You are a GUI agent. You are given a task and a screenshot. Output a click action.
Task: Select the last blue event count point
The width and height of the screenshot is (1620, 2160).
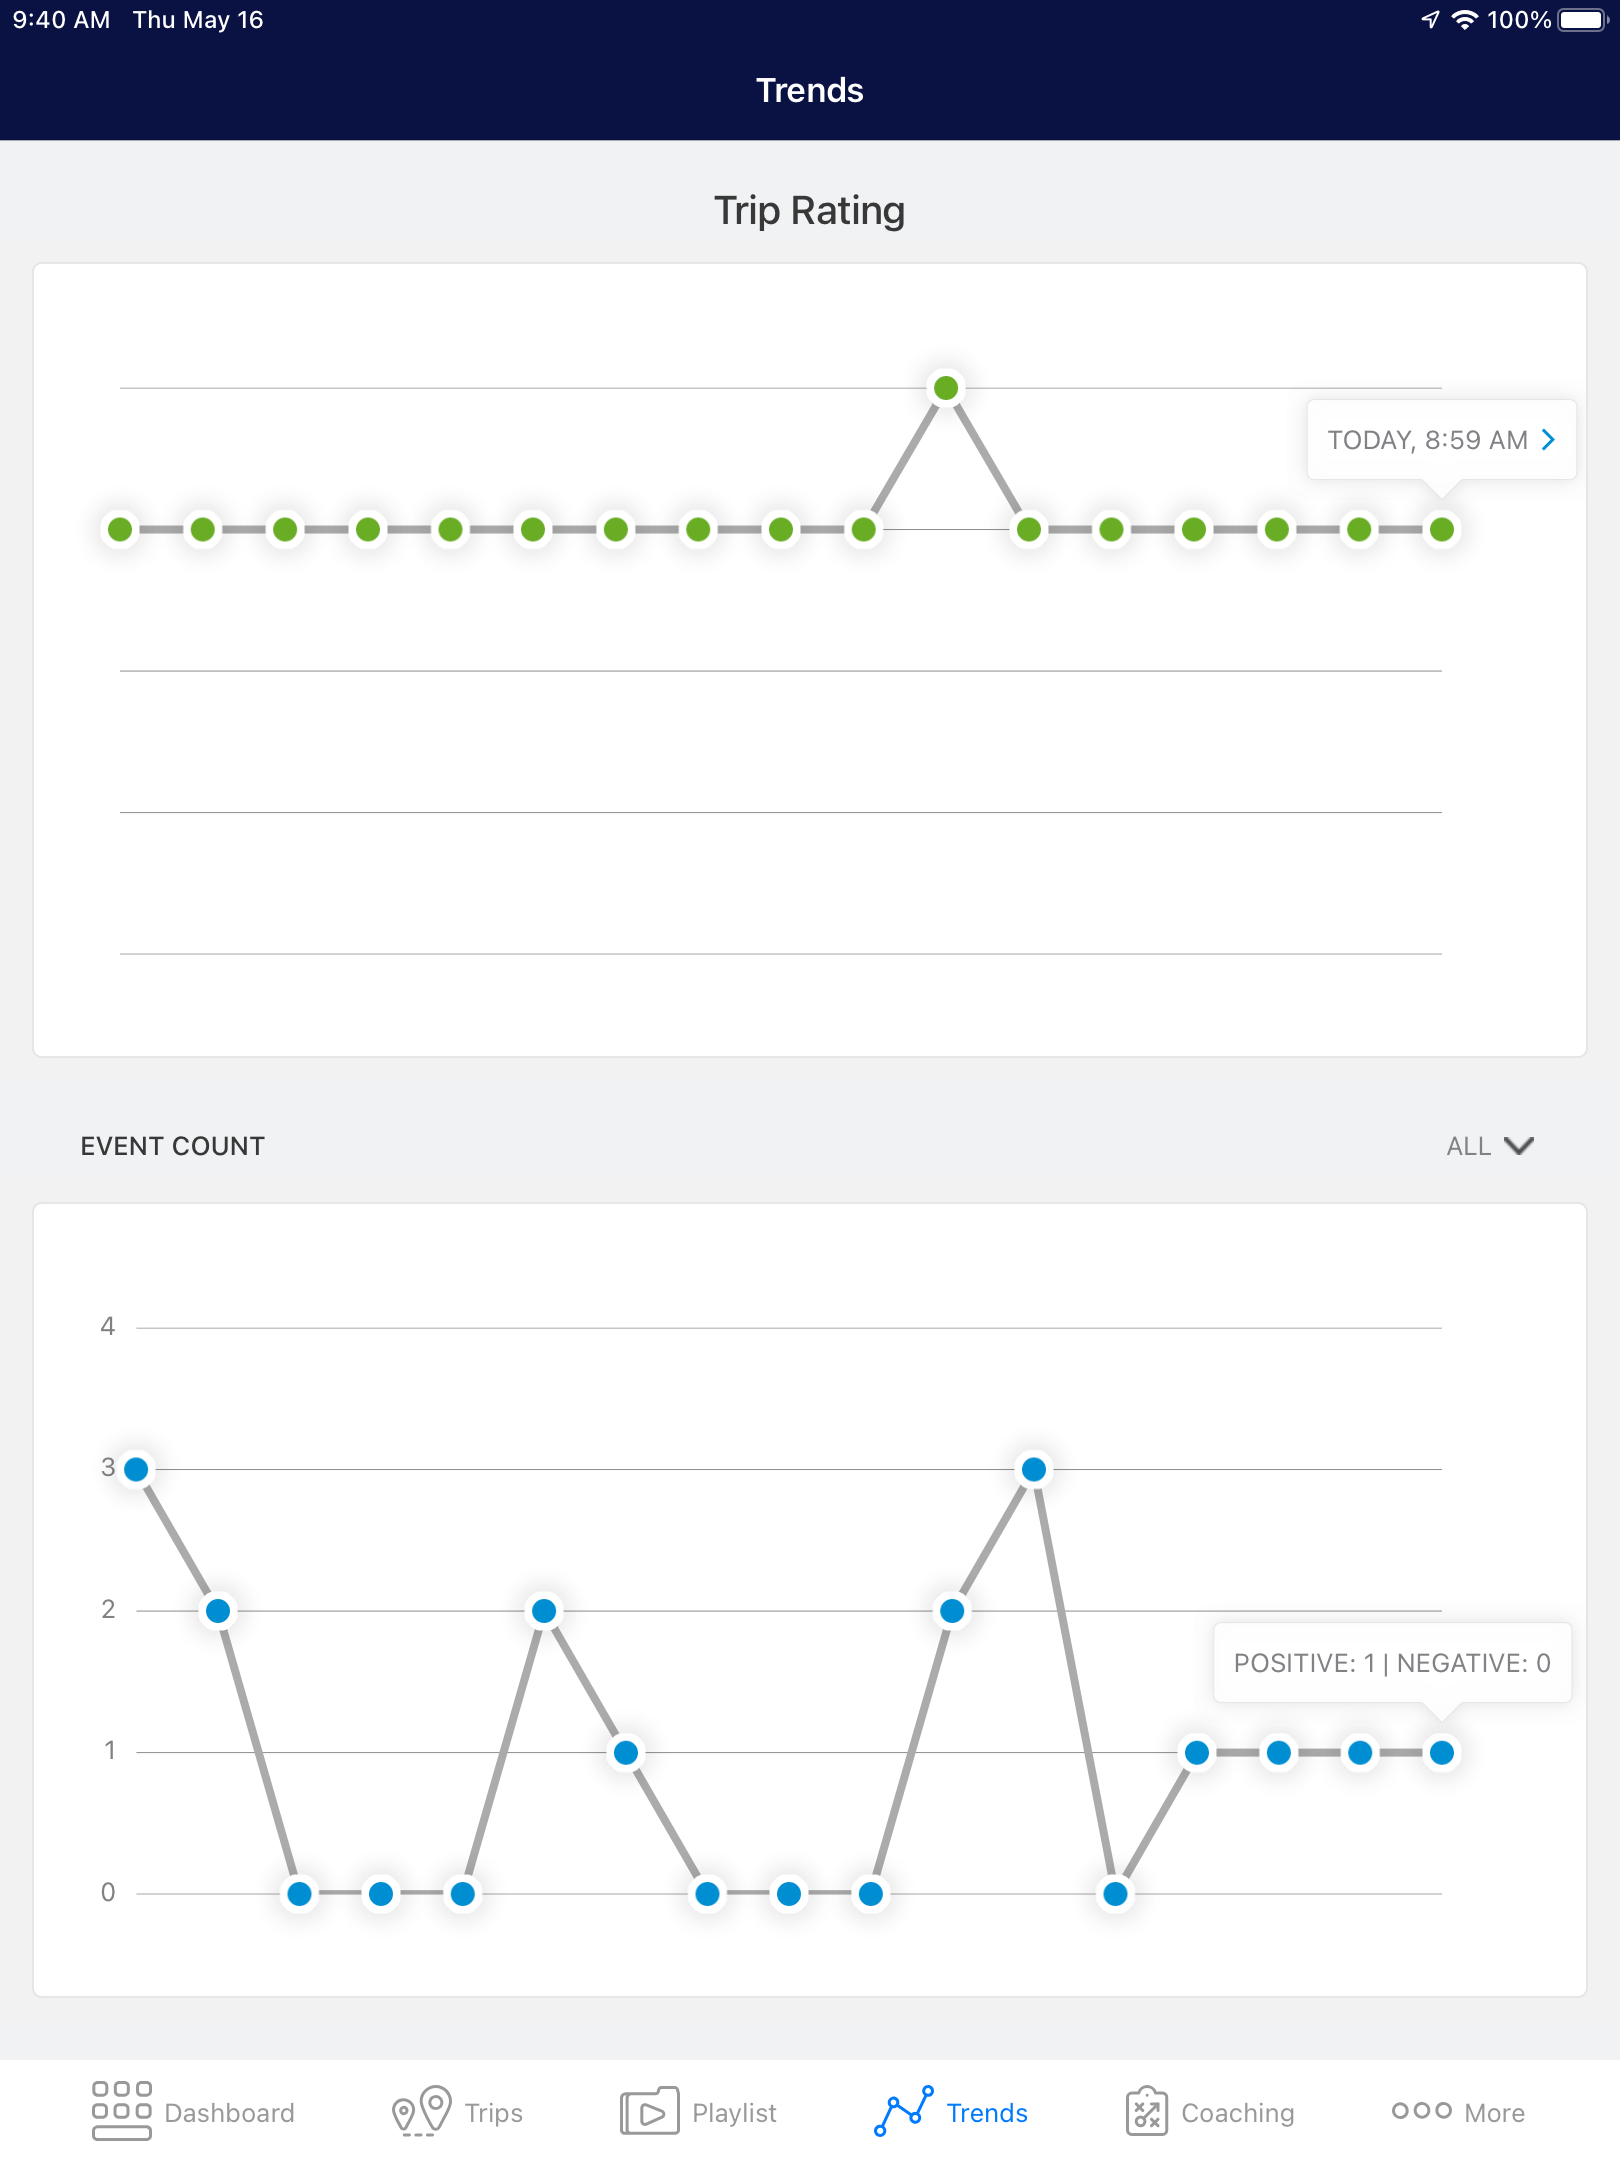[1441, 1752]
